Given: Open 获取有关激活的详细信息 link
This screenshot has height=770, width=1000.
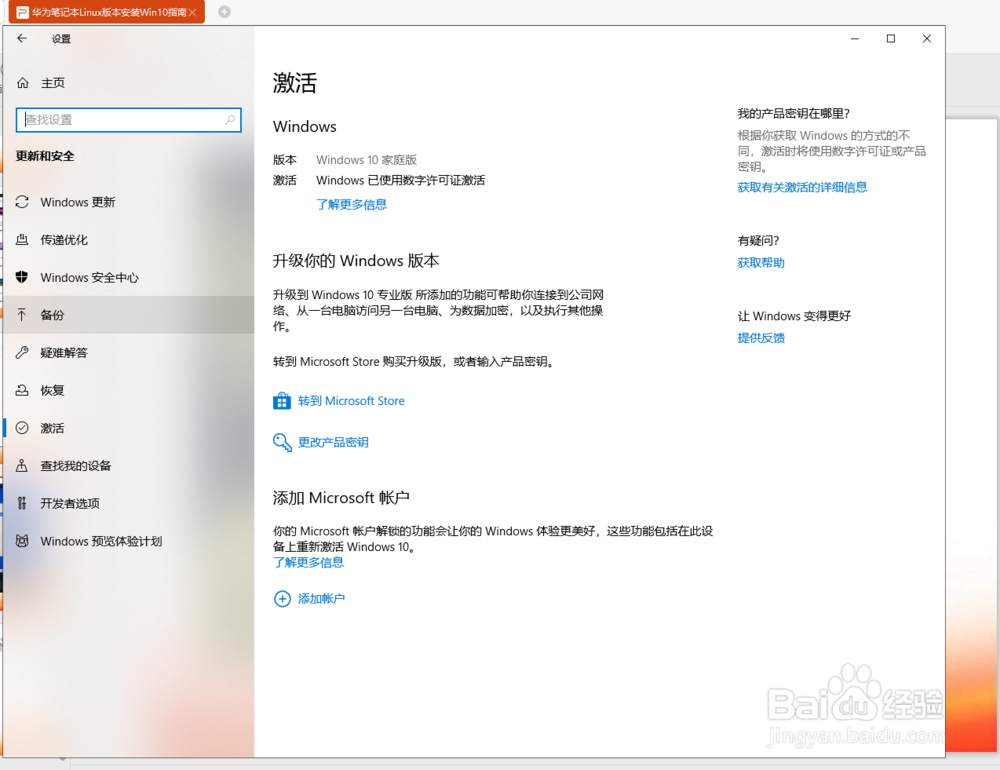Looking at the screenshot, I should point(805,187).
